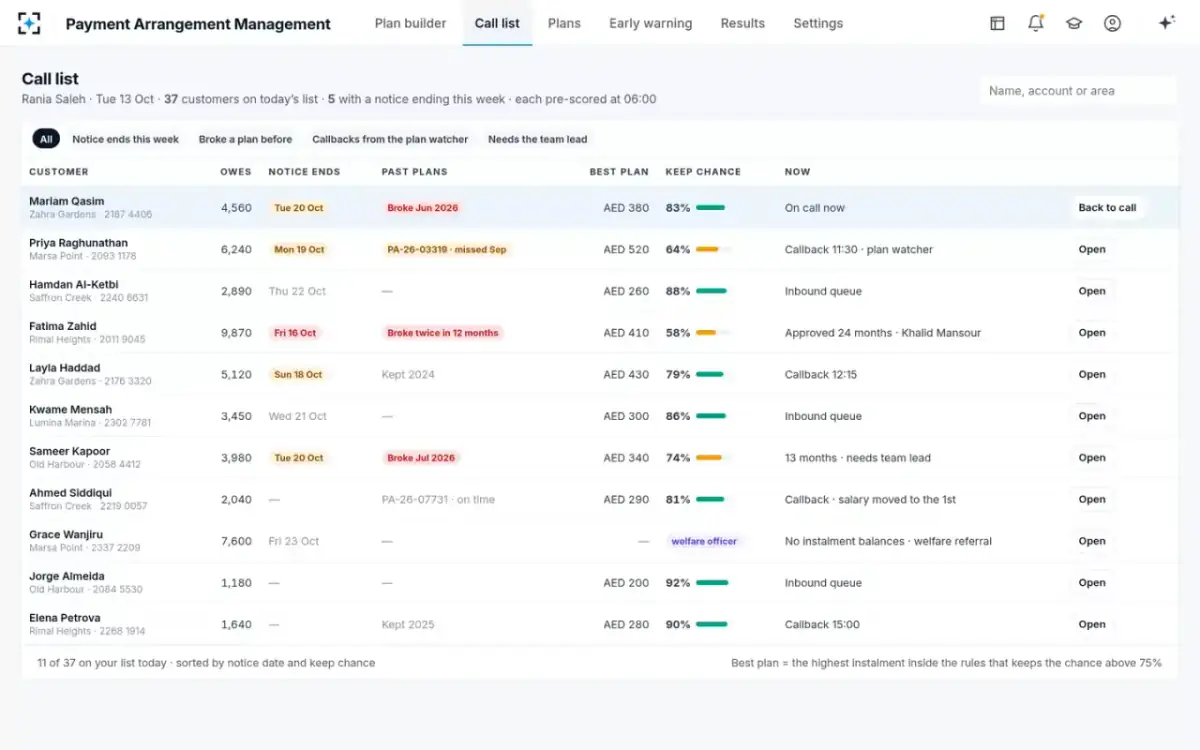Click Broke twice in 12 months badge
Image resolution: width=1200 pixels, height=750 pixels.
442,333
